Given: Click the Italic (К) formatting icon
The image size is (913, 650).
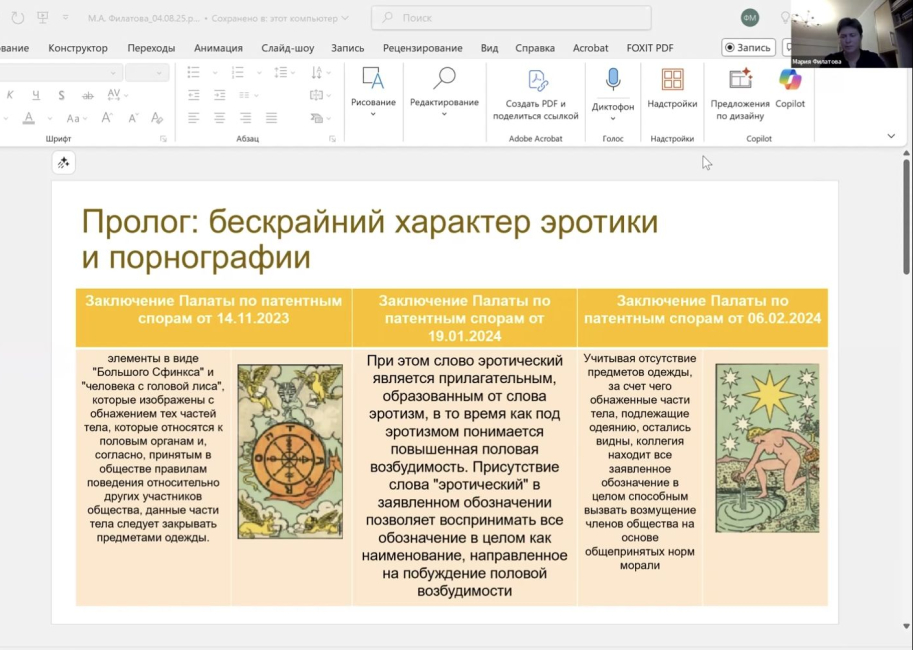Looking at the screenshot, I should tap(10, 95).
